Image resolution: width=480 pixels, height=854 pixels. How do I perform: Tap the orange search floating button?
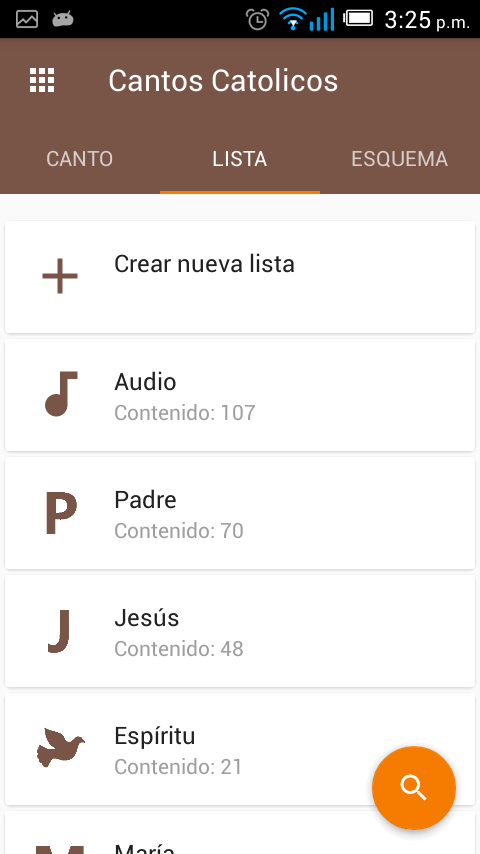click(414, 788)
